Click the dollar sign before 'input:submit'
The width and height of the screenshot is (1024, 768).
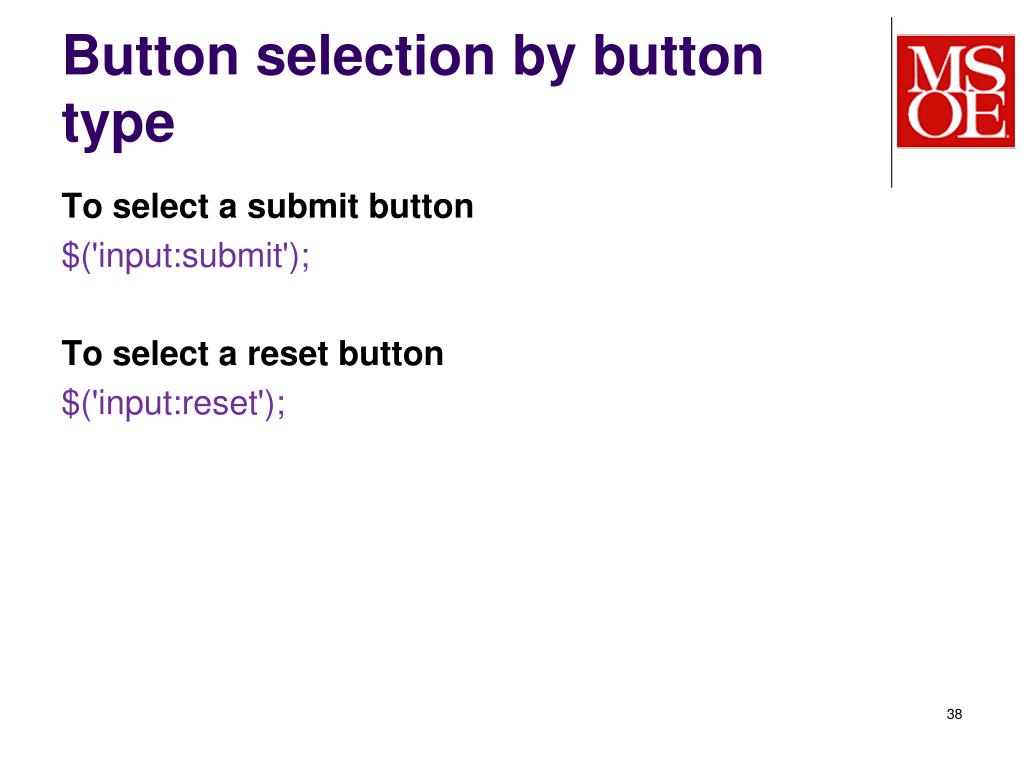tap(70, 255)
